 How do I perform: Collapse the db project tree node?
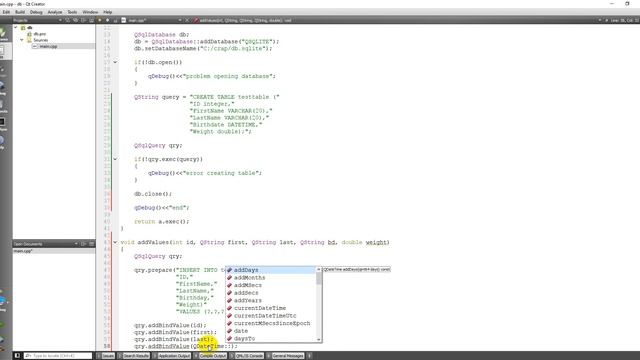(16, 28)
